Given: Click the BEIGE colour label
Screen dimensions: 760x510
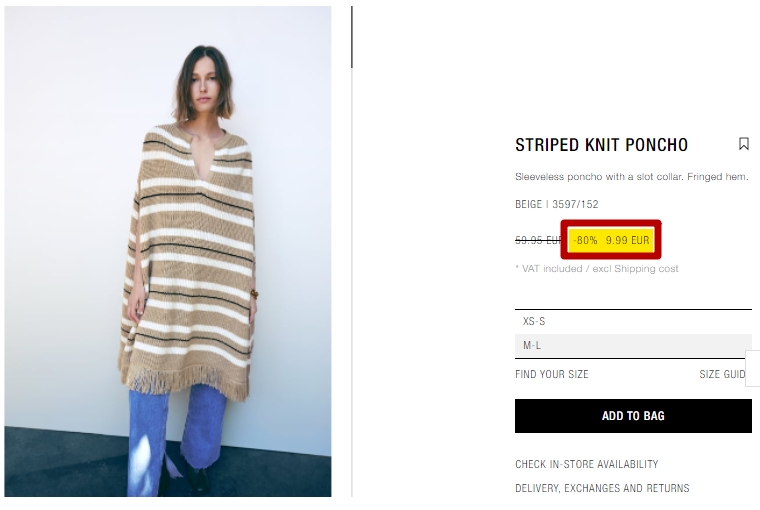Looking at the screenshot, I should [x=528, y=204].
